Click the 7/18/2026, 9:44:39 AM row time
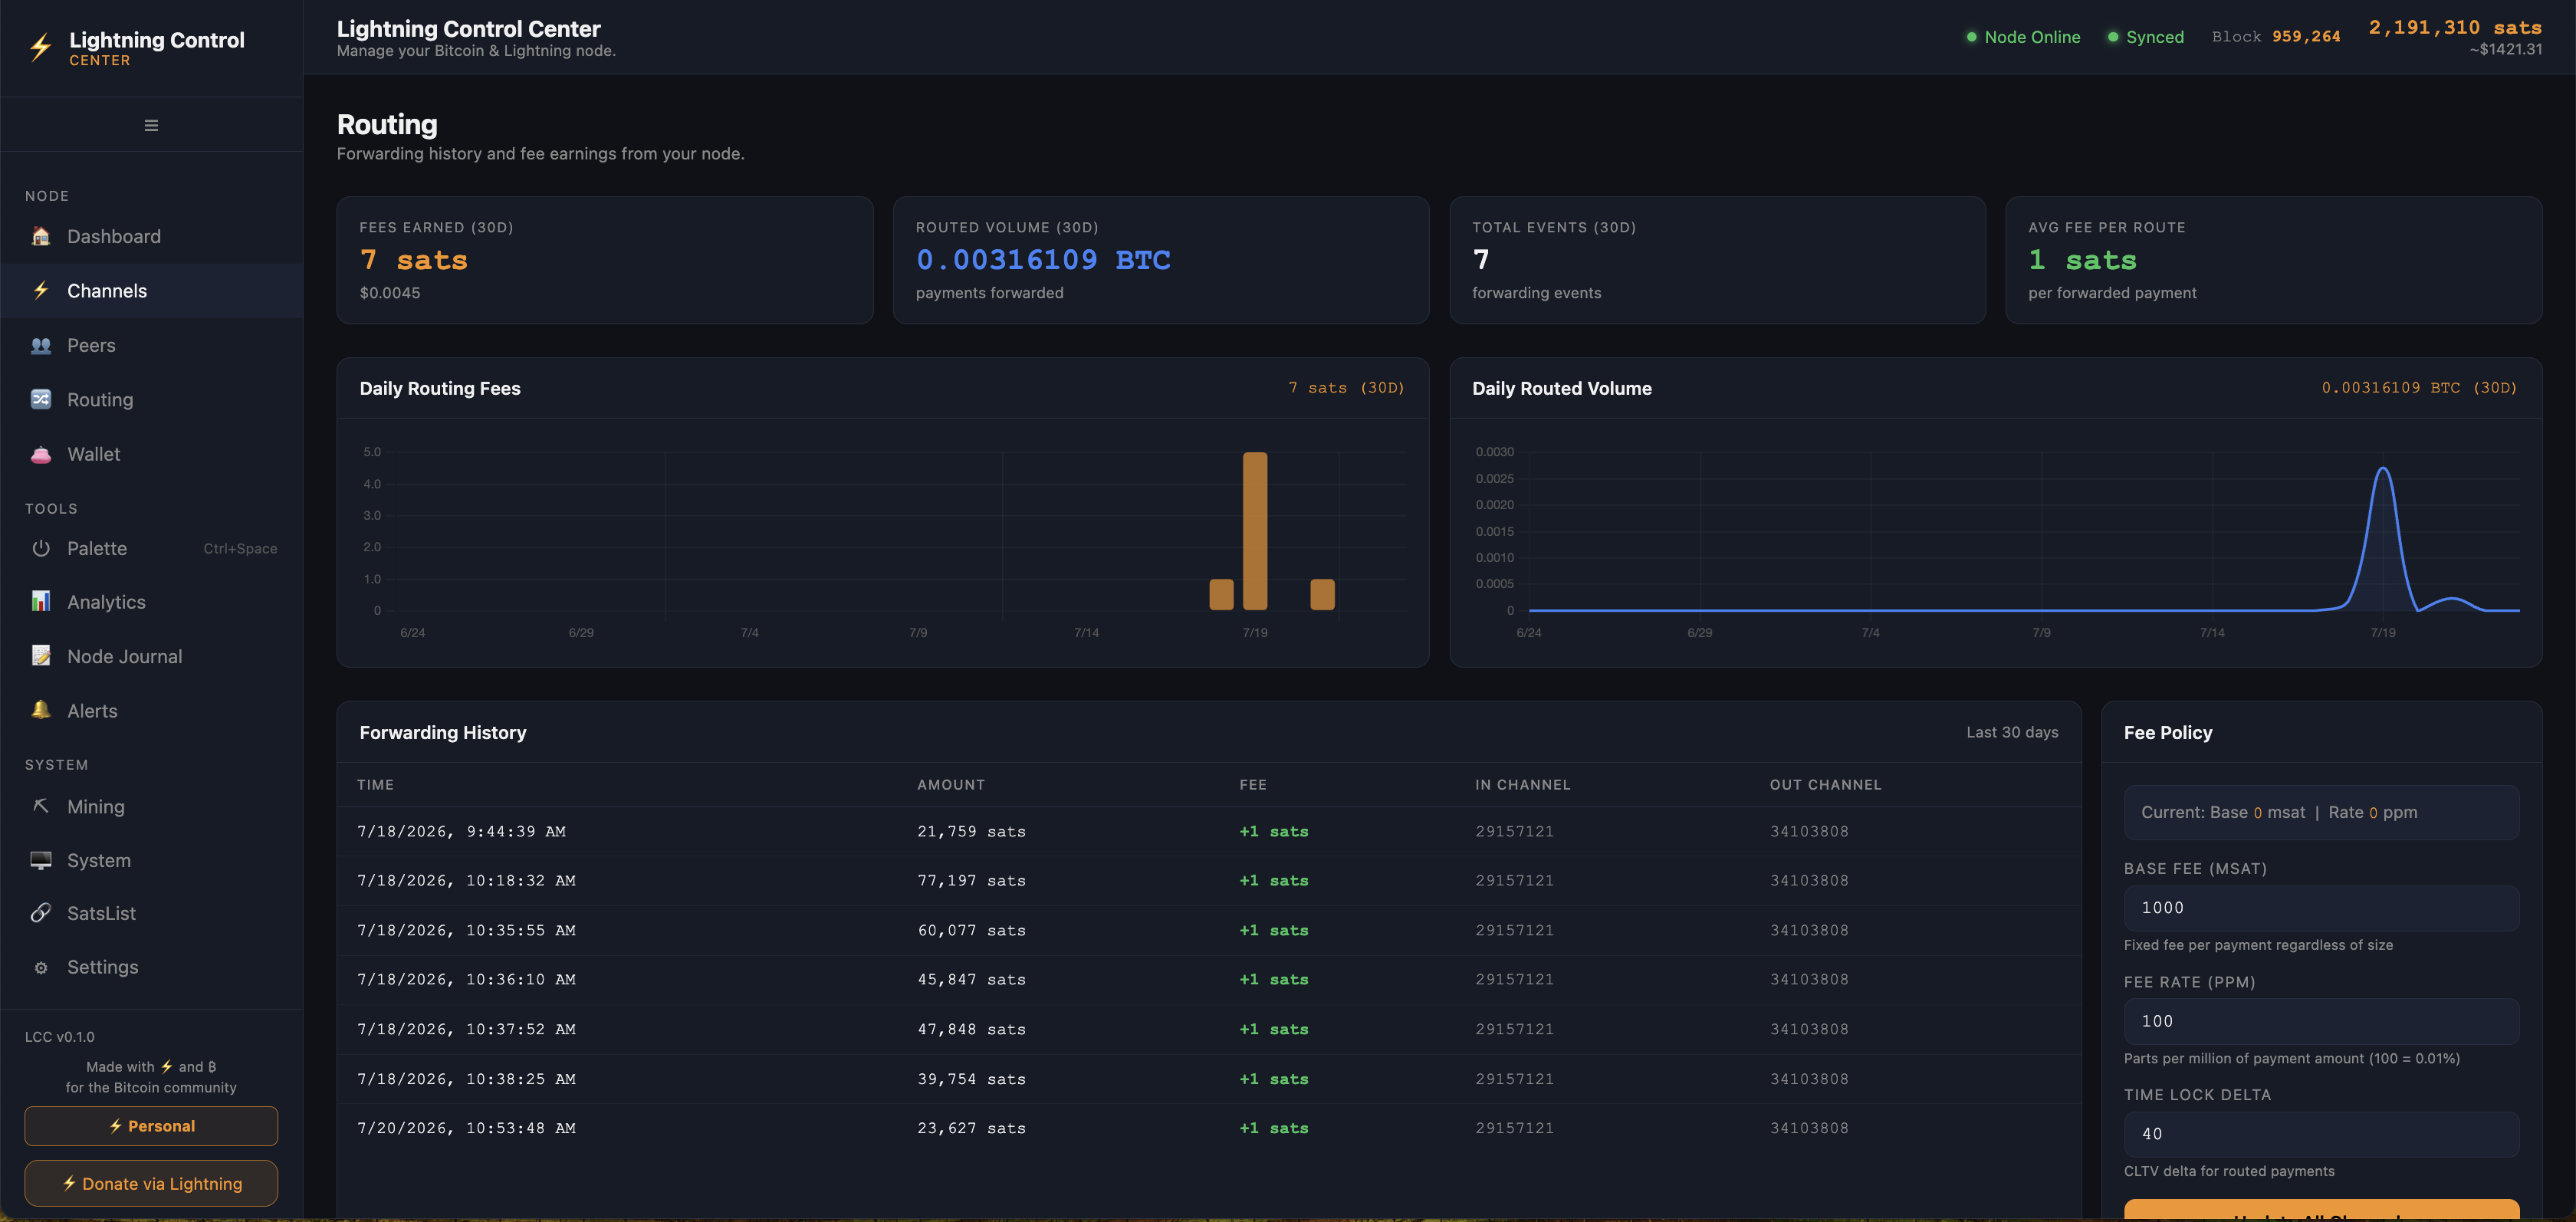This screenshot has width=2576, height=1222. click(461, 831)
